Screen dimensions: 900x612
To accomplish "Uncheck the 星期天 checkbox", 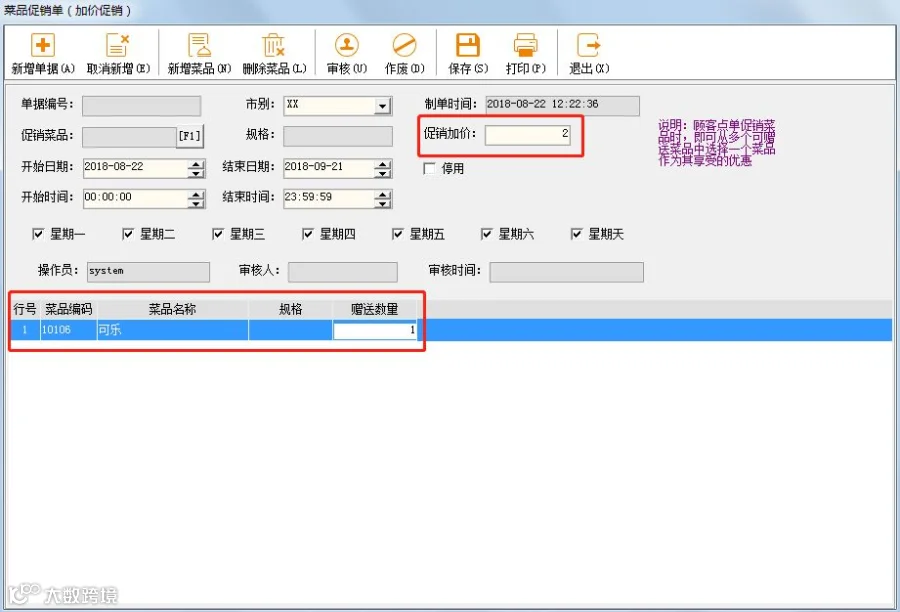I will coord(576,234).
